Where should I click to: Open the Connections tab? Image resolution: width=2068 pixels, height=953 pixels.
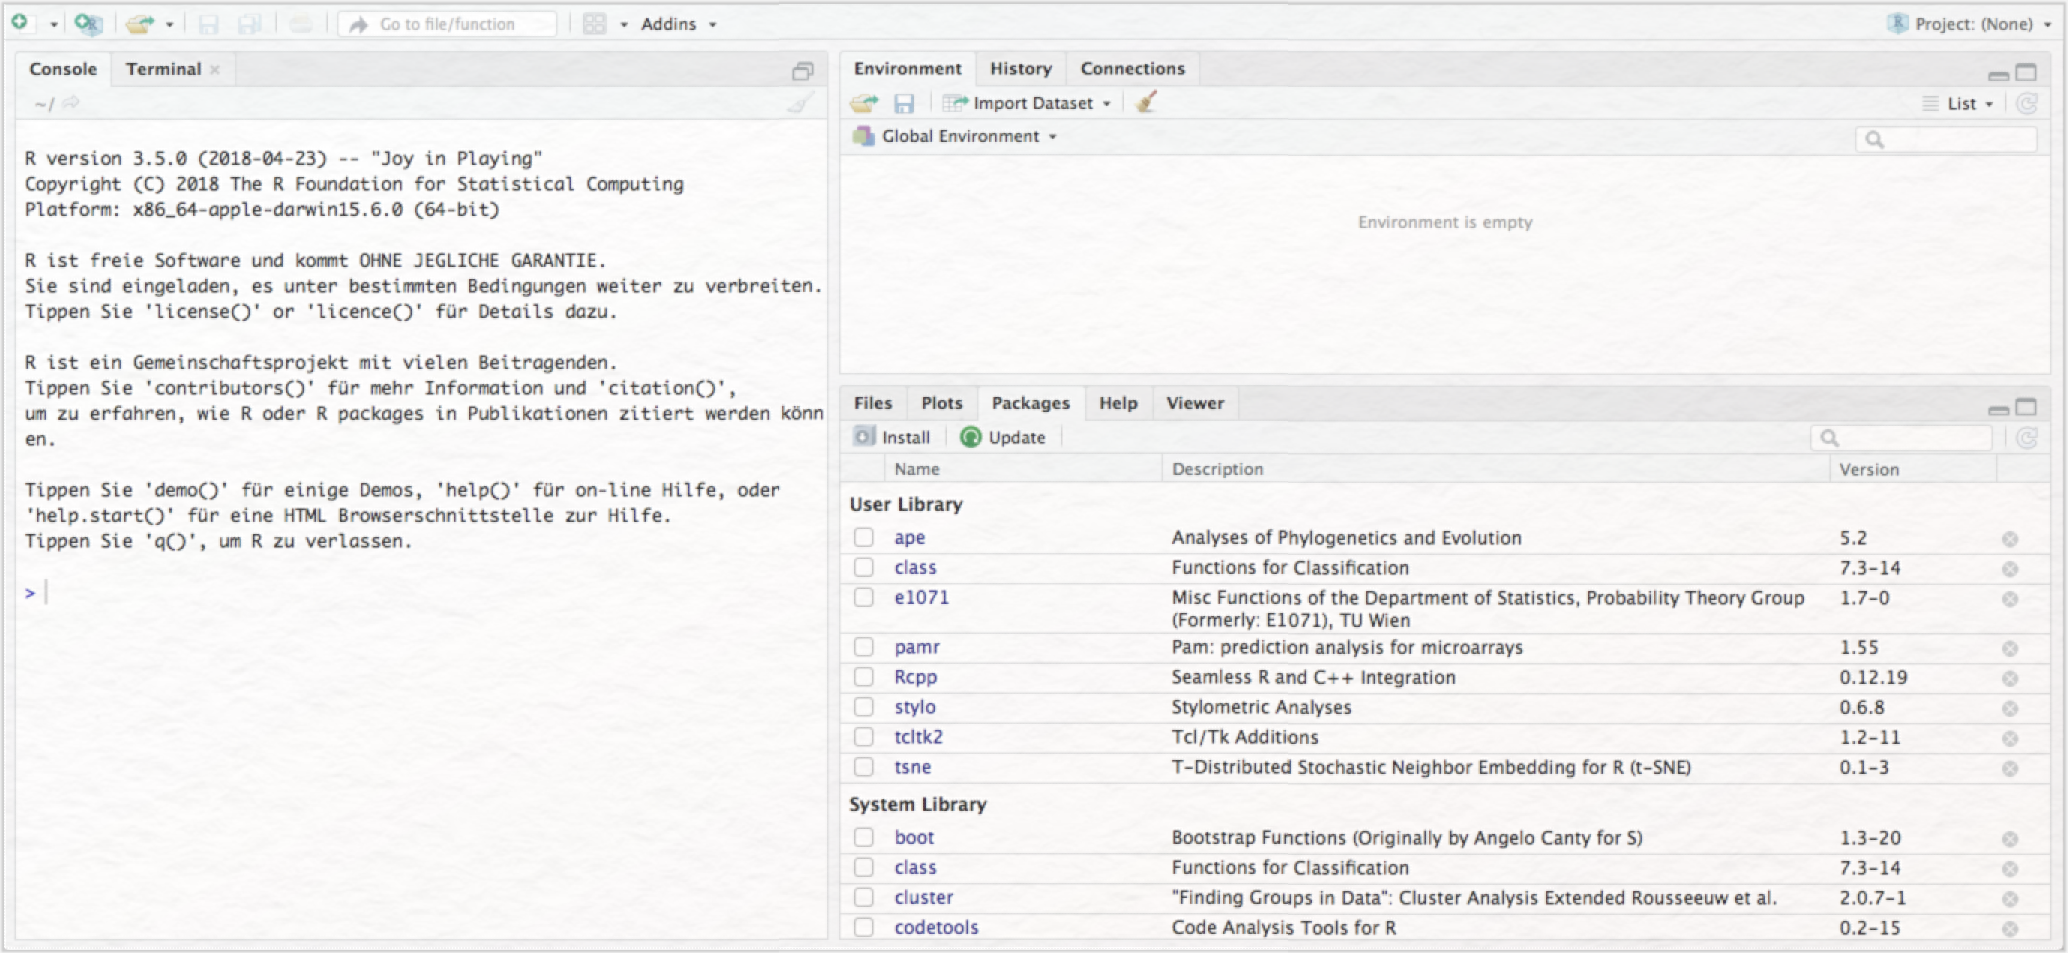(x=1132, y=69)
